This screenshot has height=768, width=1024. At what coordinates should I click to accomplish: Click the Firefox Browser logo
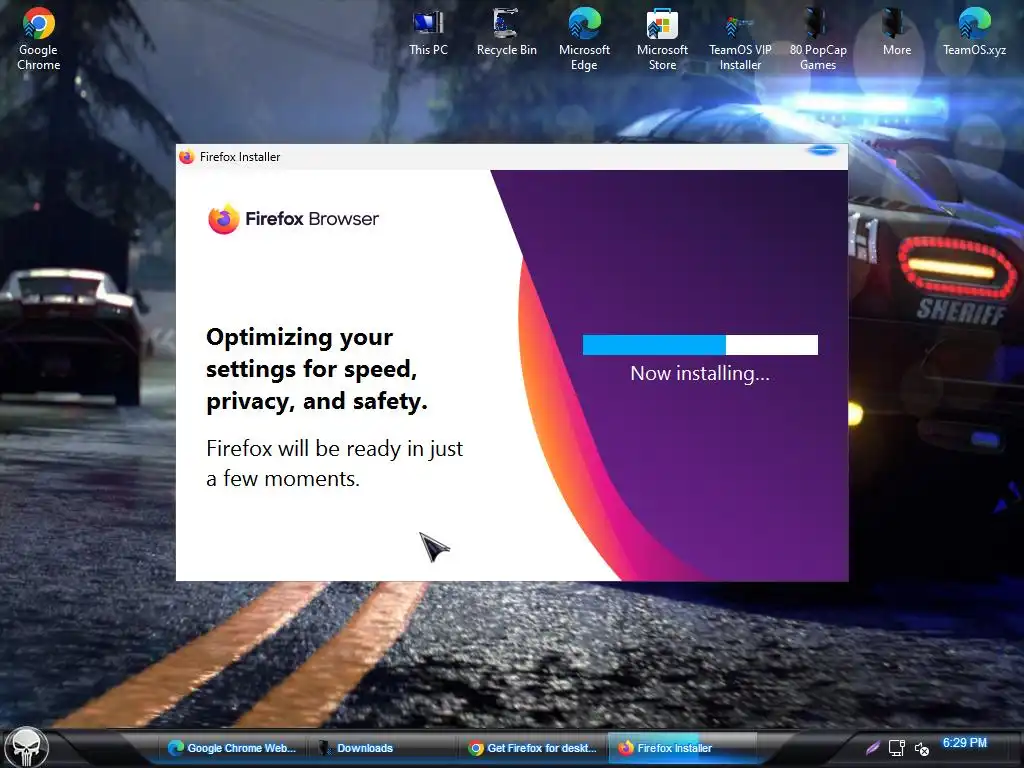pyautogui.click(x=293, y=219)
